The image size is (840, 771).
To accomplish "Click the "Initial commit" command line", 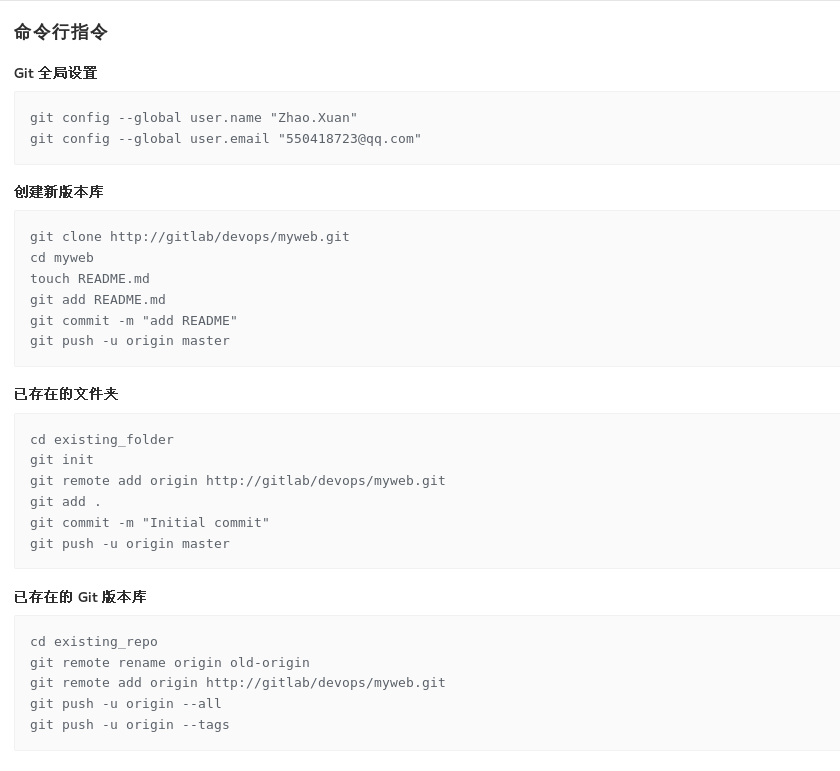I will (150, 523).
